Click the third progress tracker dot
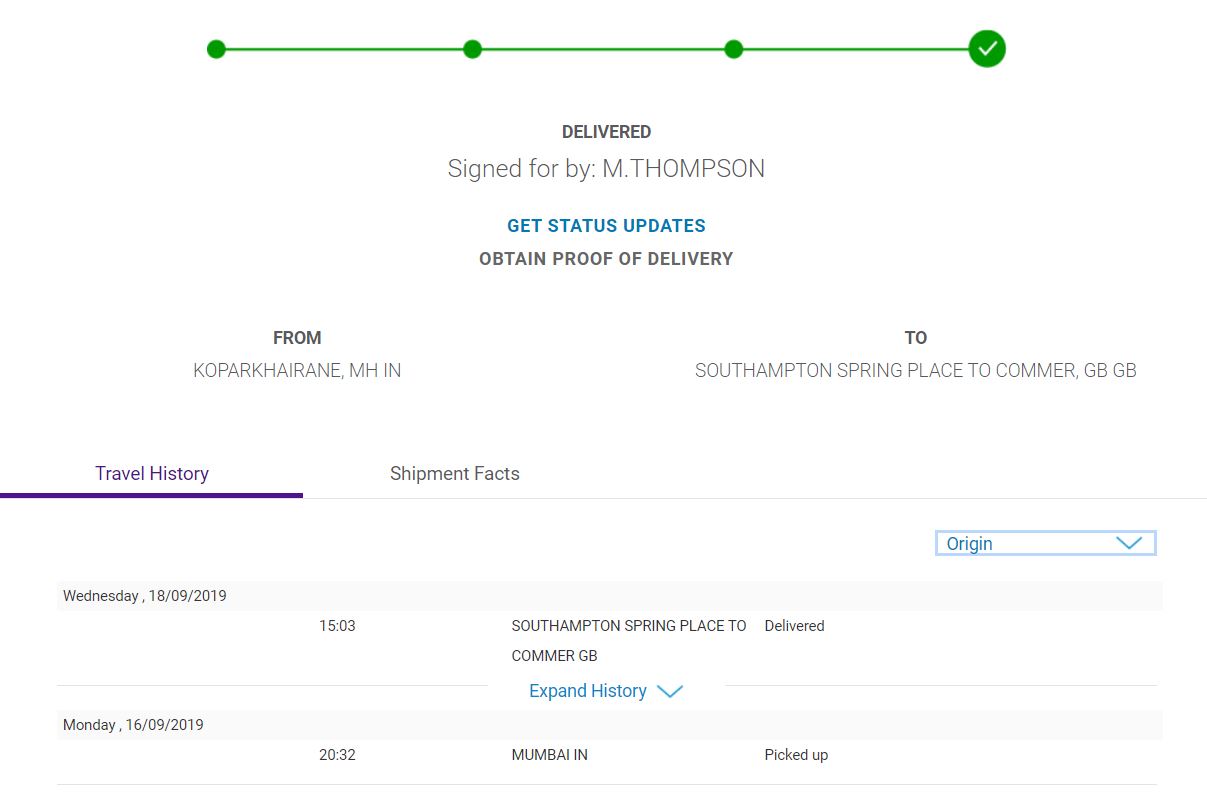The image size is (1207, 806). [x=734, y=49]
